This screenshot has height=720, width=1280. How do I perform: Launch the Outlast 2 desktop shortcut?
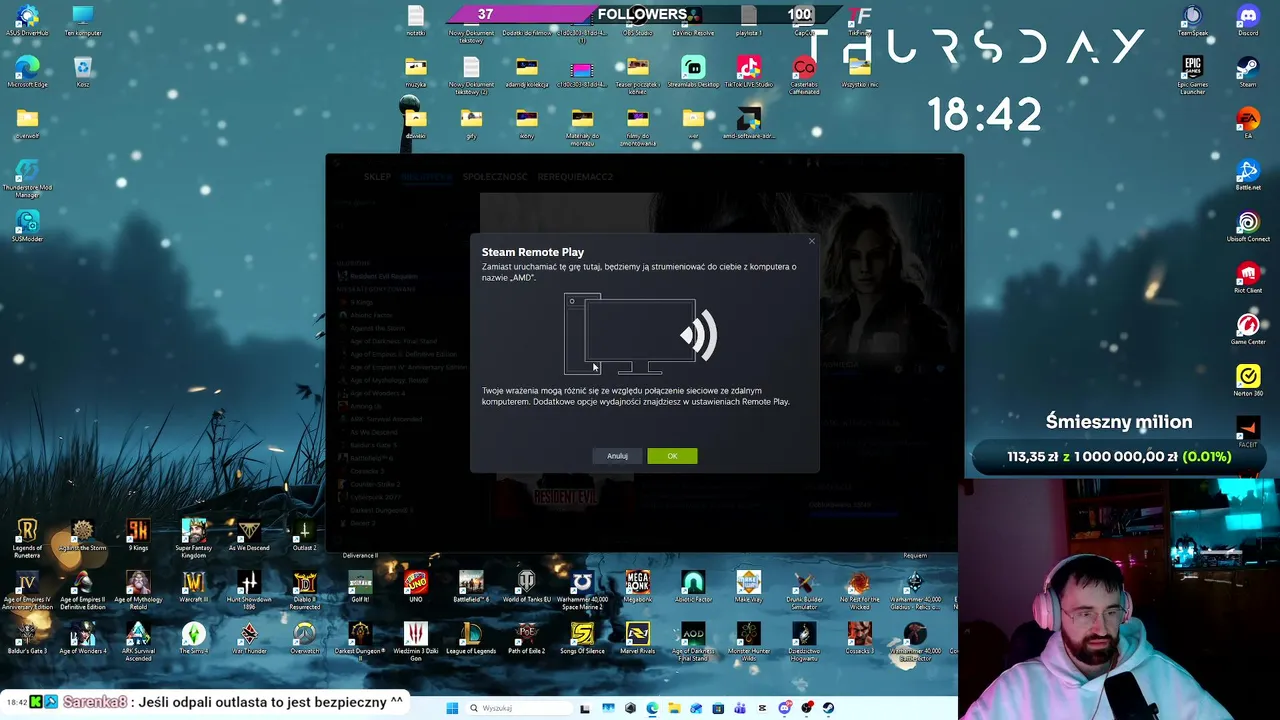304,535
